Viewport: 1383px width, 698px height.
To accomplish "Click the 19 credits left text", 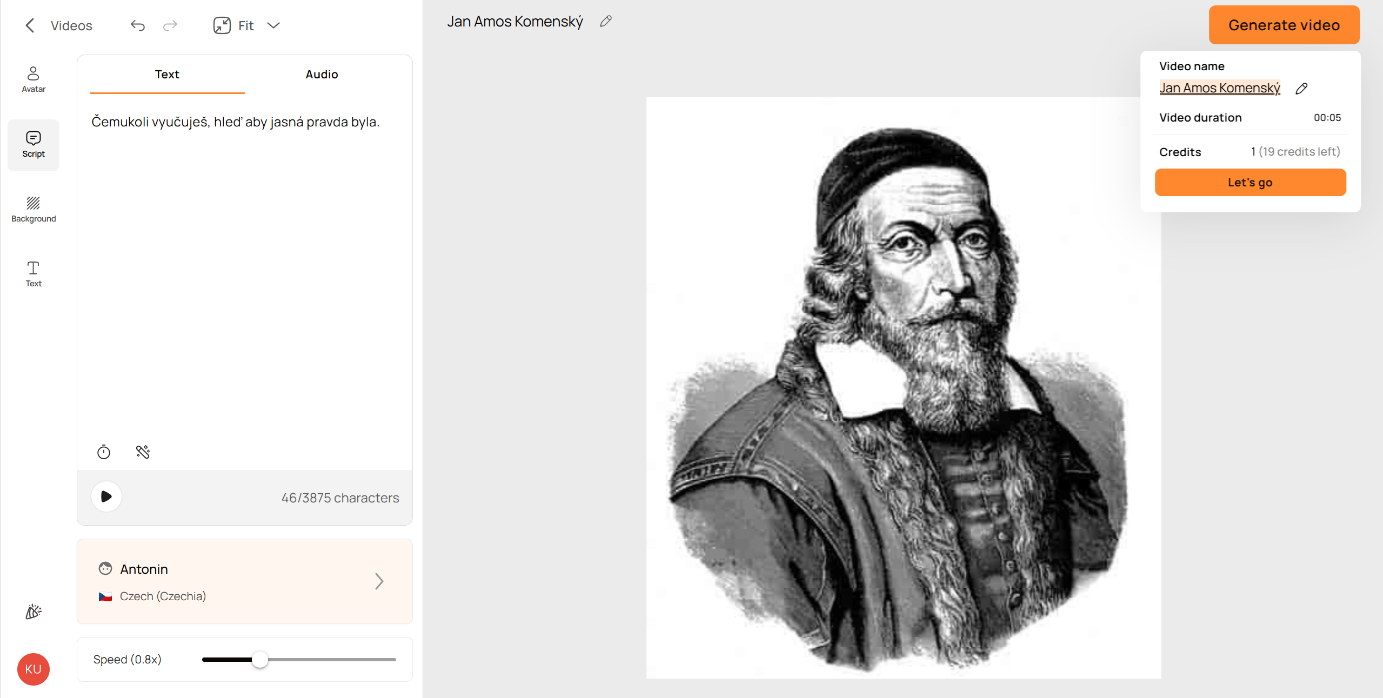I will pos(1299,152).
